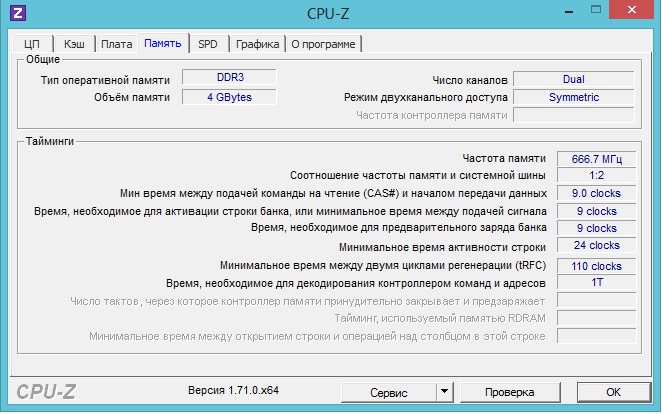This screenshot has width=662, height=414.
Task: Click the 1T command rate value
Action: point(597,282)
